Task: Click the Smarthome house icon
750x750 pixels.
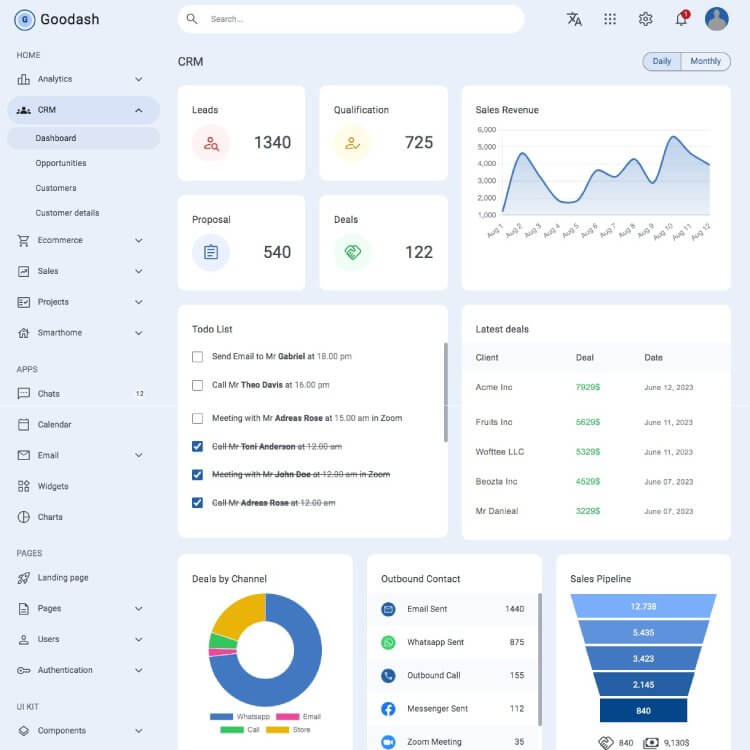Action: pos(23,333)
